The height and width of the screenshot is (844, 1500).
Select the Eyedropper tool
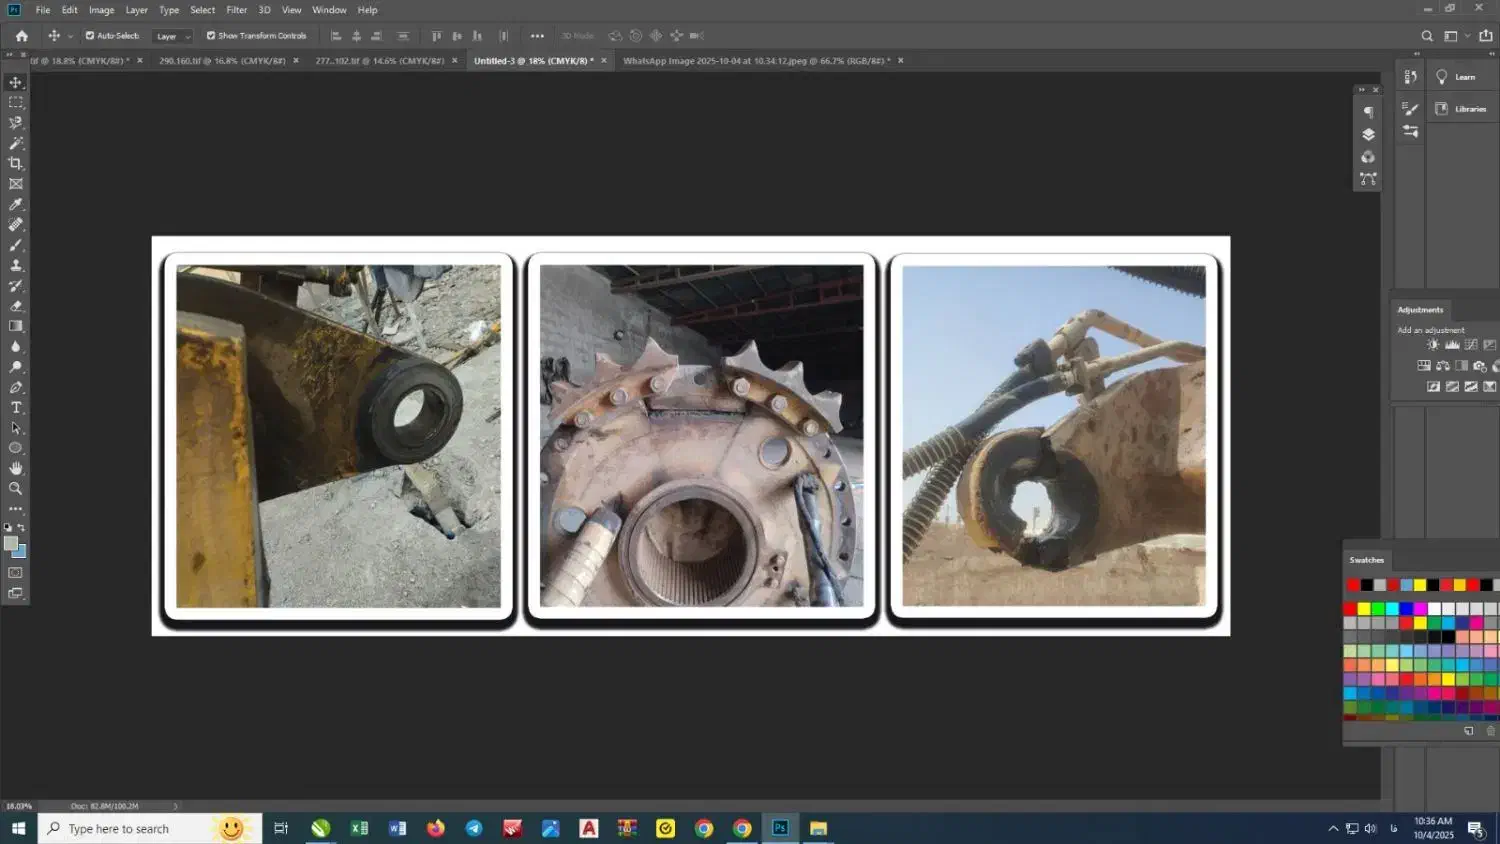pos(16,204)
